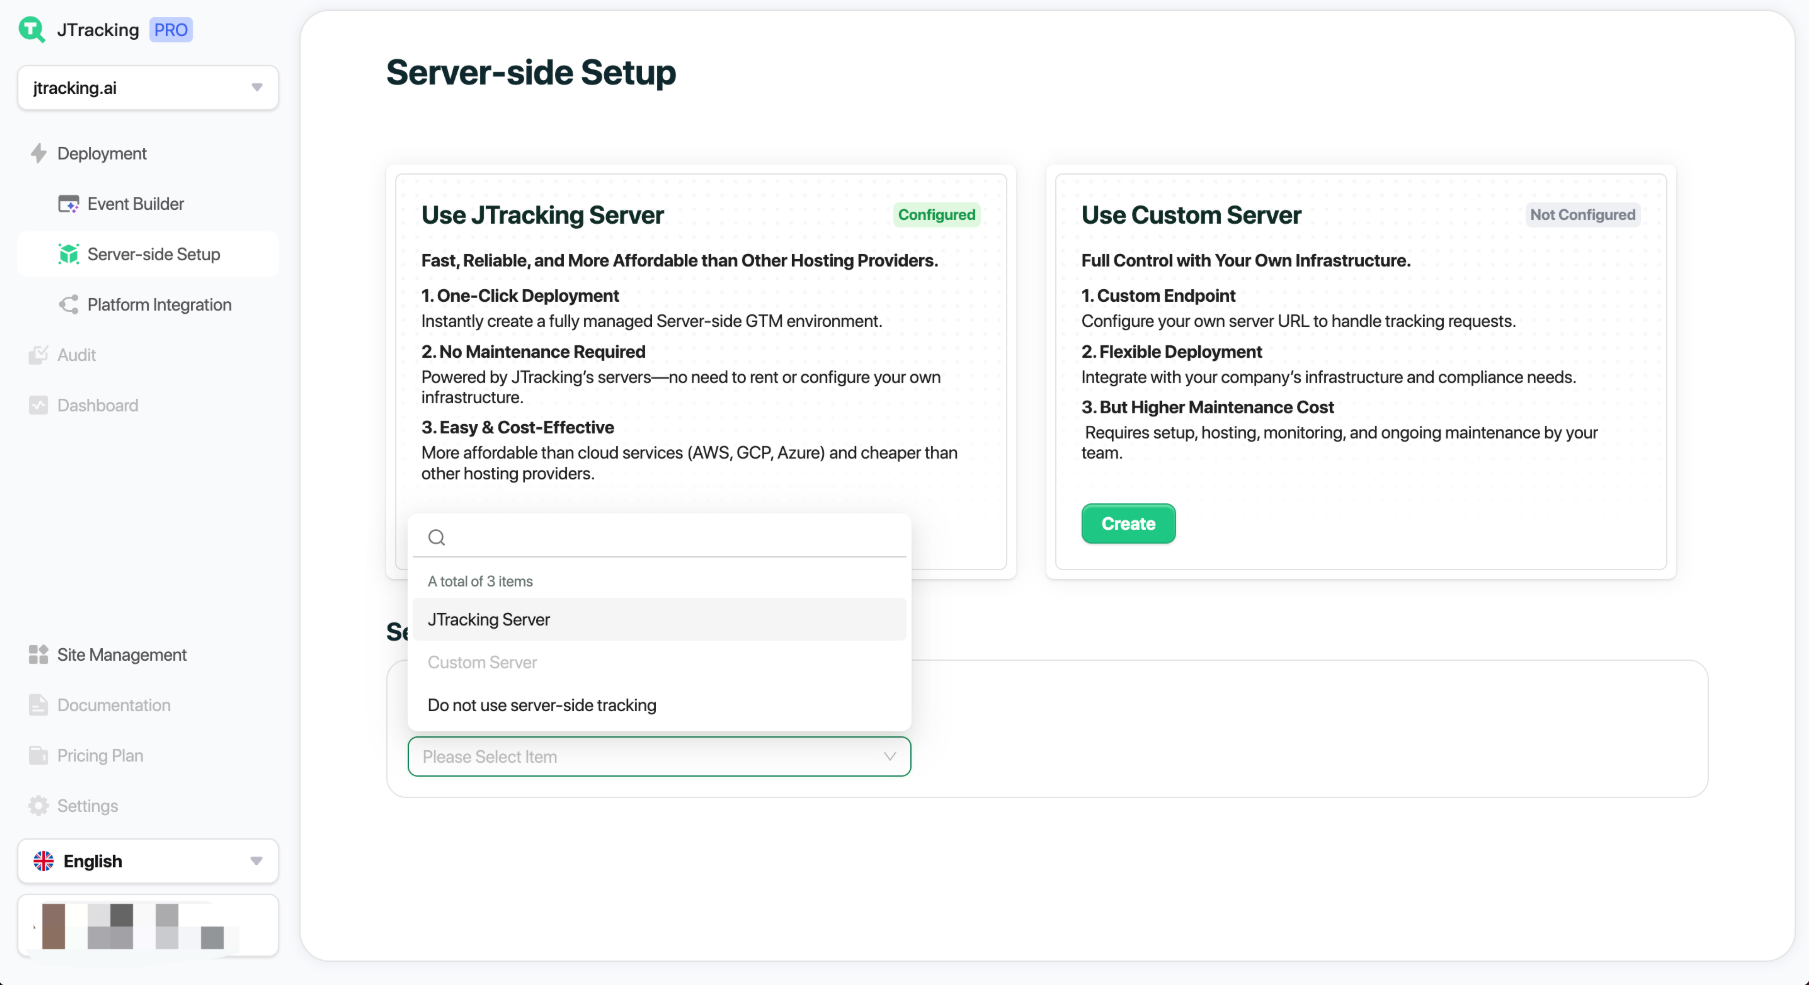1809x985 pixels.
Task: Click the Event Builder sidebar icon
Action: (x=68, y=204)
